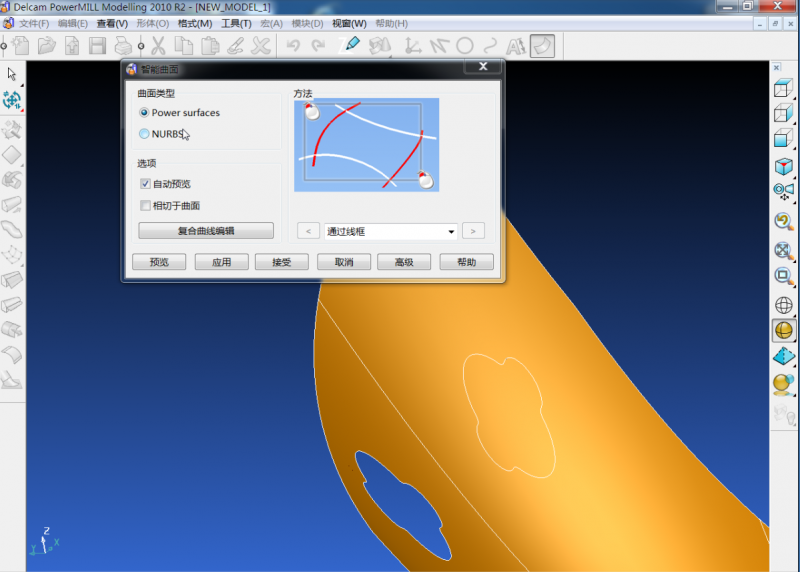Viewport: 800px width, 572px height.
Task: Close the 智能曲面 dialog
Action: pyautogui.click(x=483, y=66)
